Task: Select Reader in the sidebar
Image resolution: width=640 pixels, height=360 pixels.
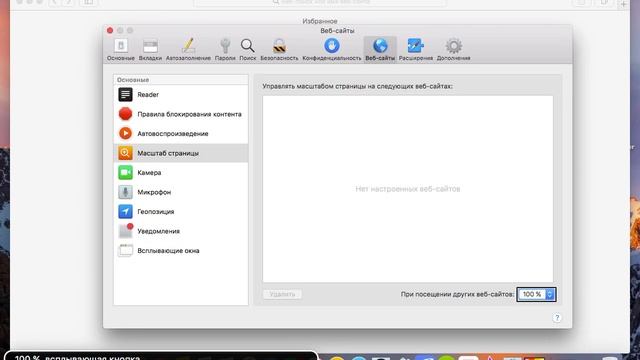Action: (181, 95)
